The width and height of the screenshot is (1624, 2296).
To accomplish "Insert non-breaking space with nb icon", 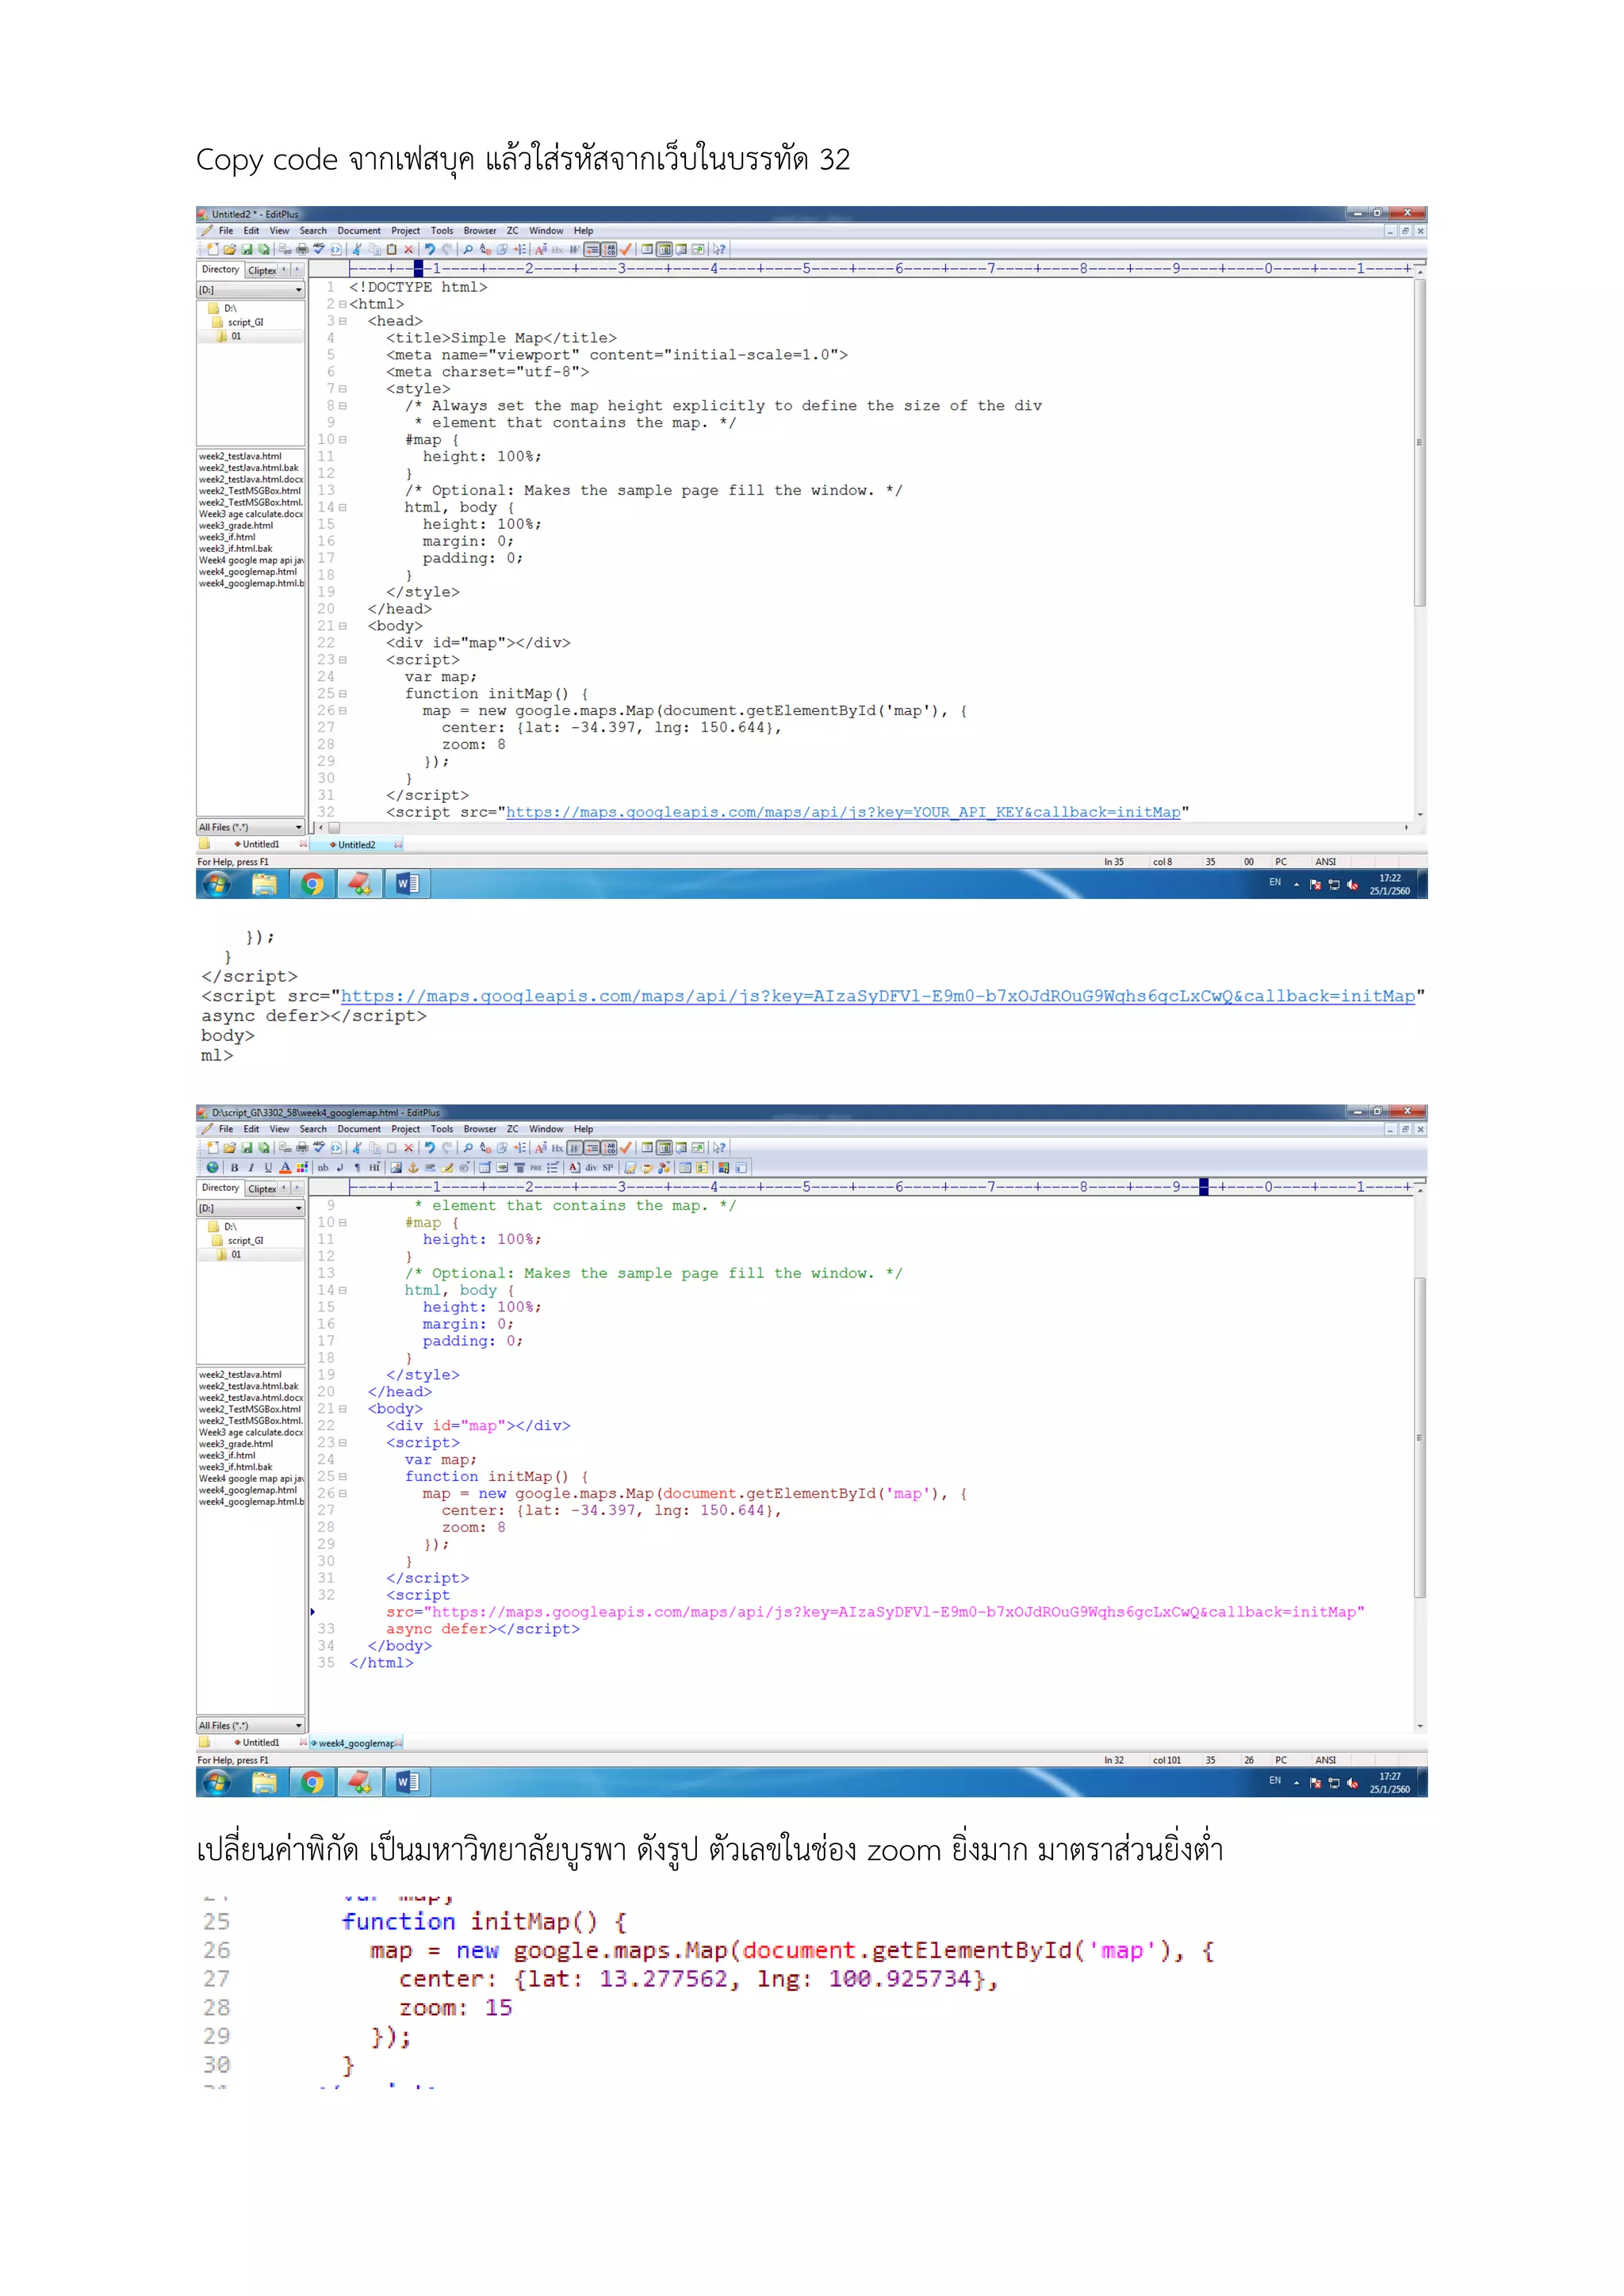I will click(323, 1168).
